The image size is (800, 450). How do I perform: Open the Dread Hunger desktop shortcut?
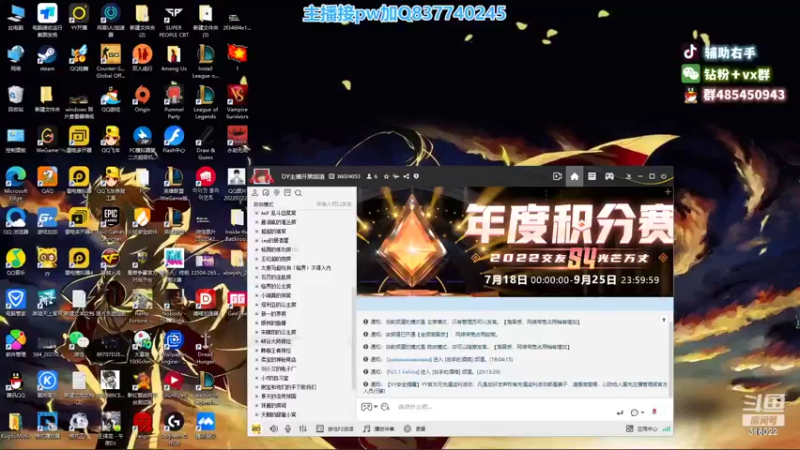tap(205, 347)
